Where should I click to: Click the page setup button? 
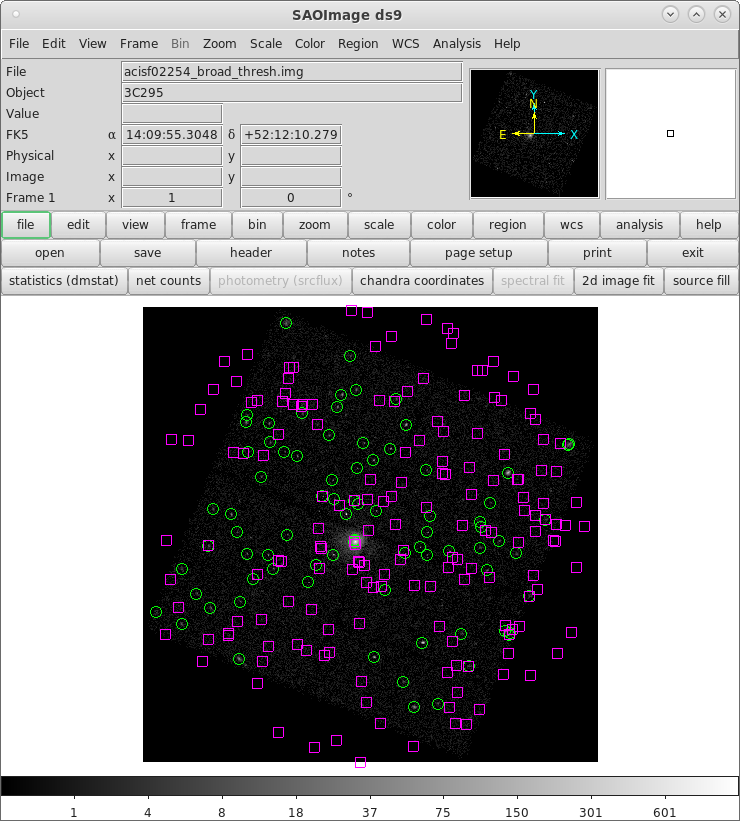click(479, 253)
